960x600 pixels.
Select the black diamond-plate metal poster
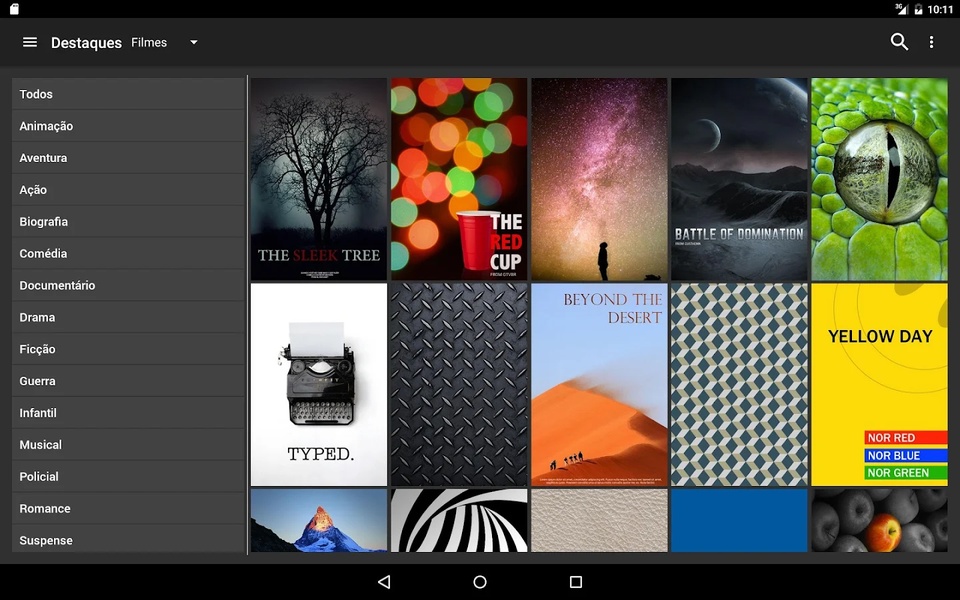tap(459, 384)
